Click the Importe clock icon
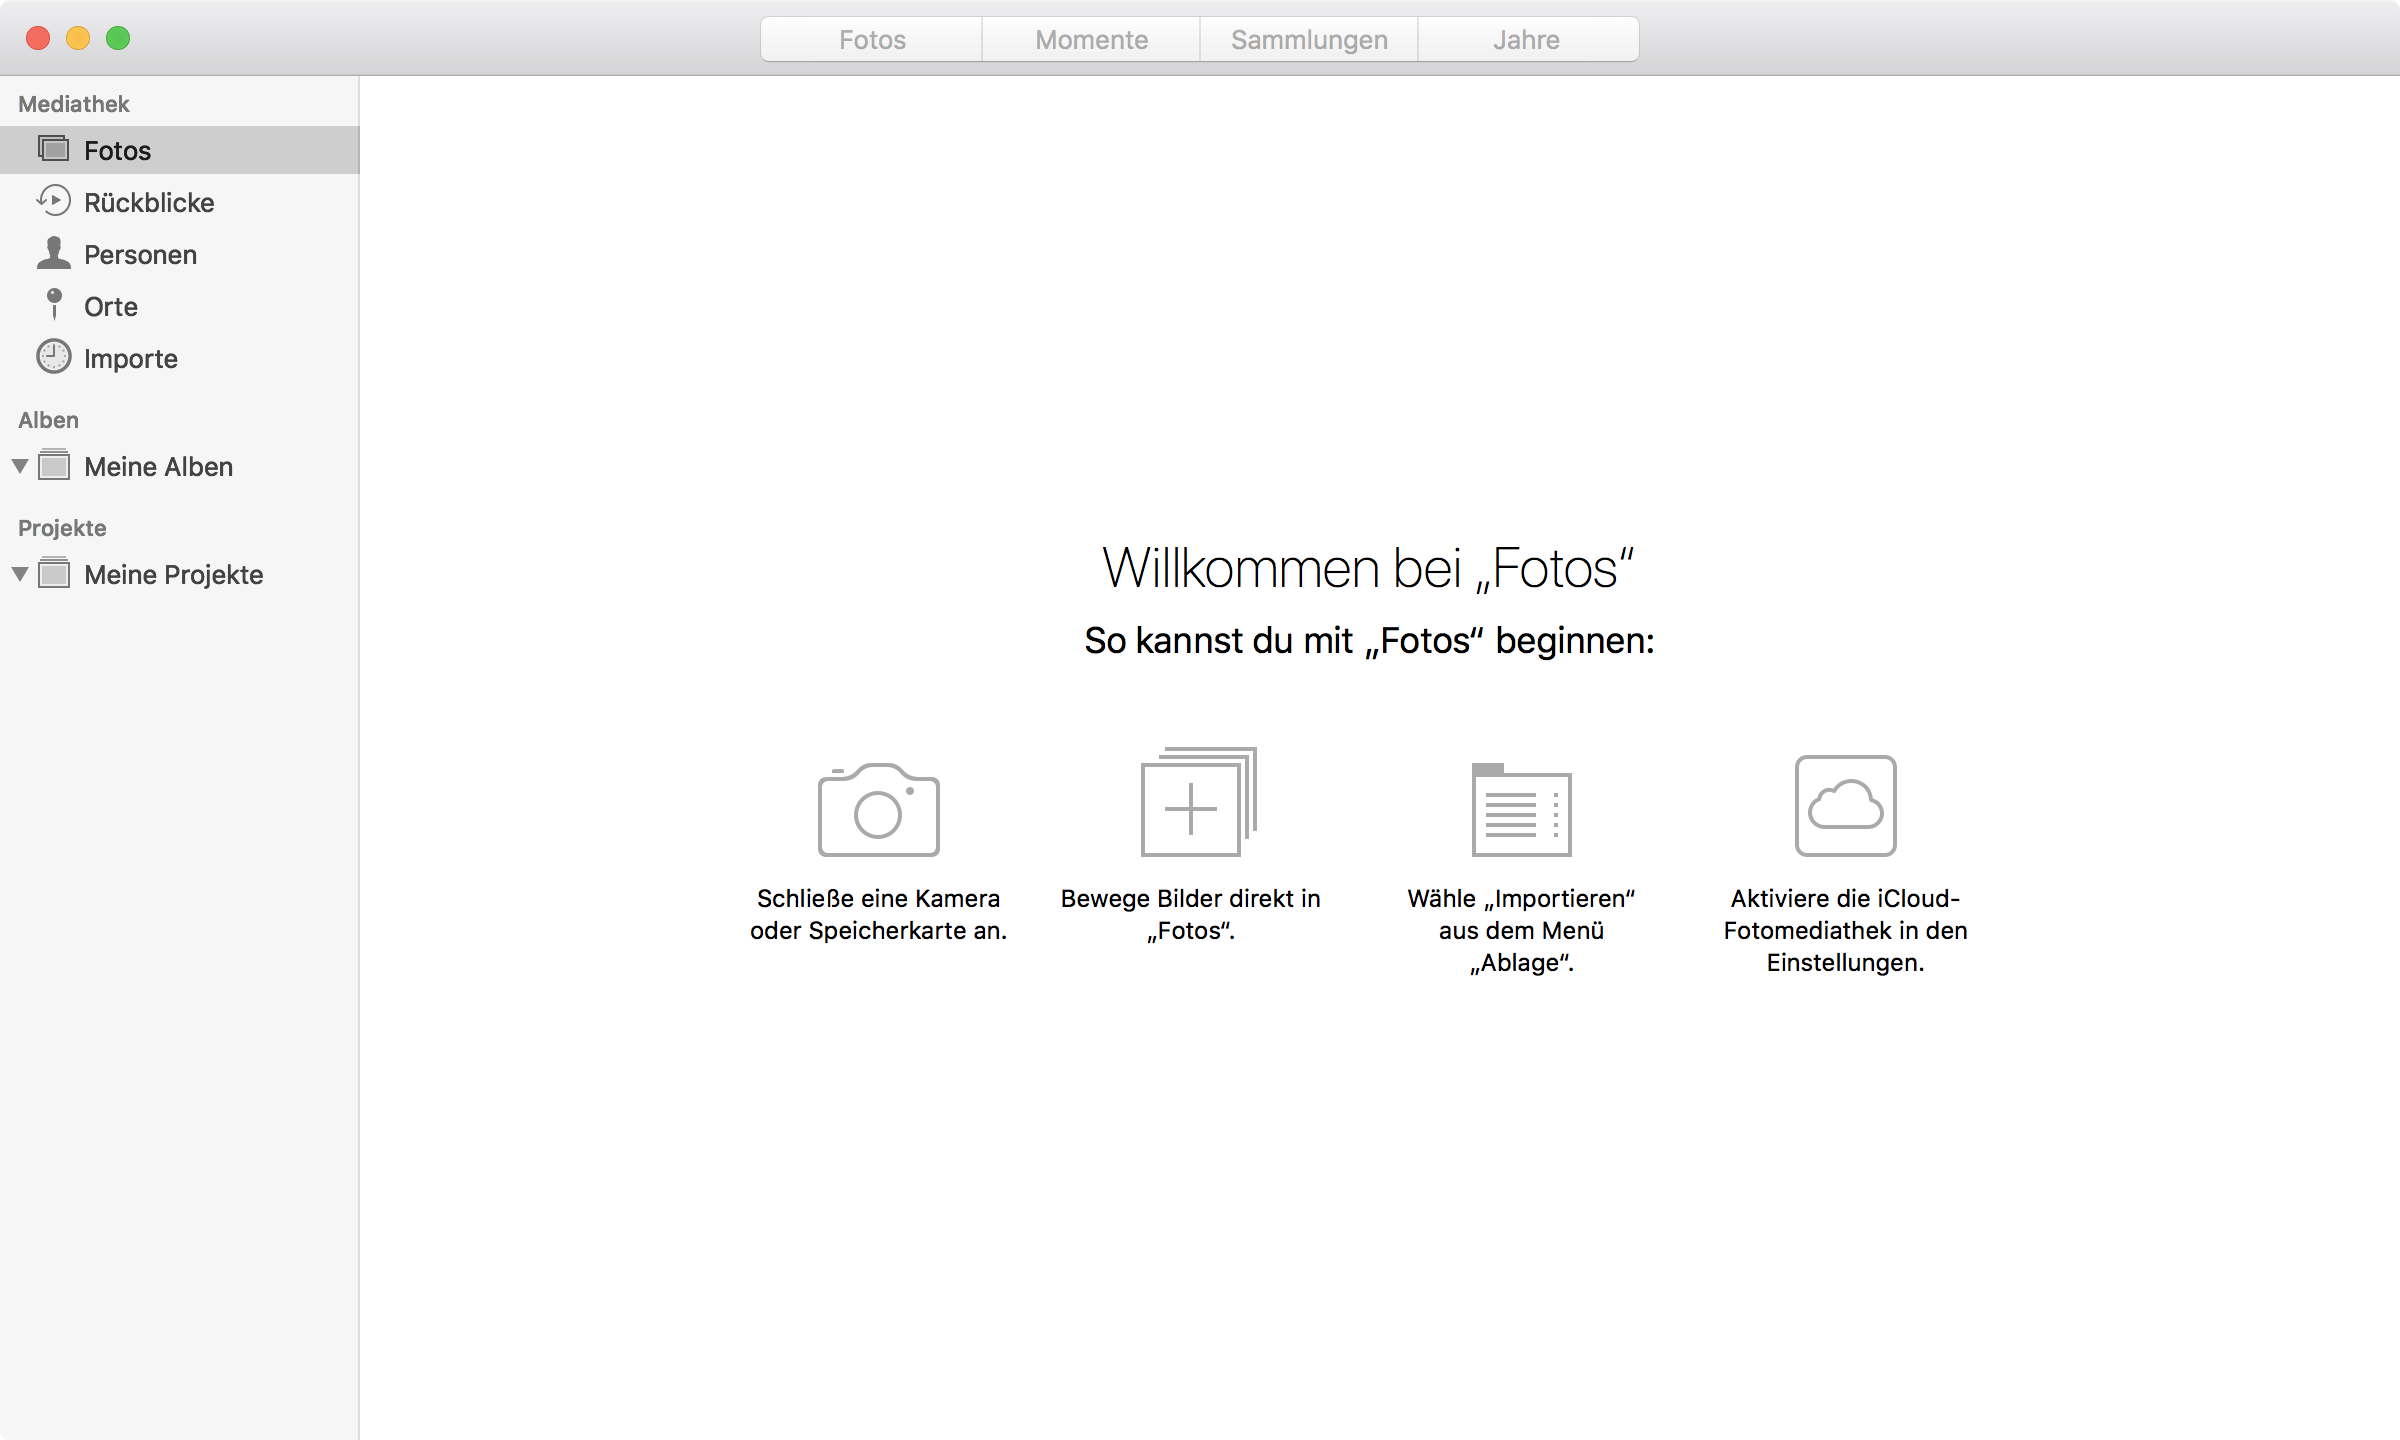The image size is (2400, 1440). (x=53, y=357)
